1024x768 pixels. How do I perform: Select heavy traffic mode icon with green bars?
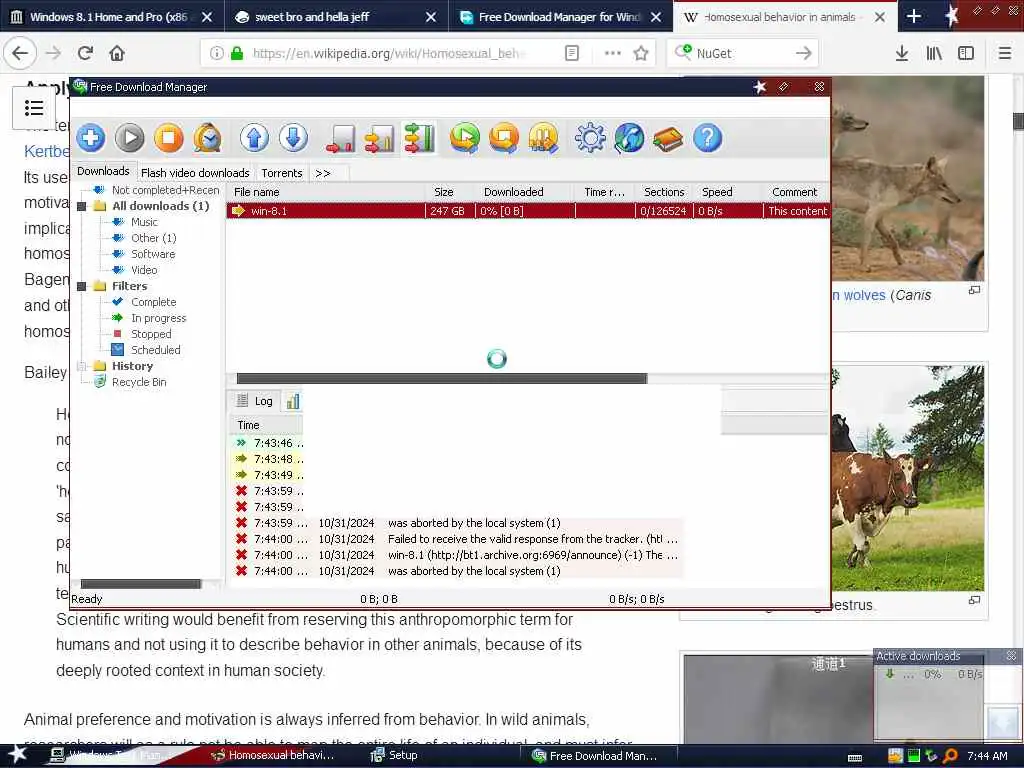419,138
